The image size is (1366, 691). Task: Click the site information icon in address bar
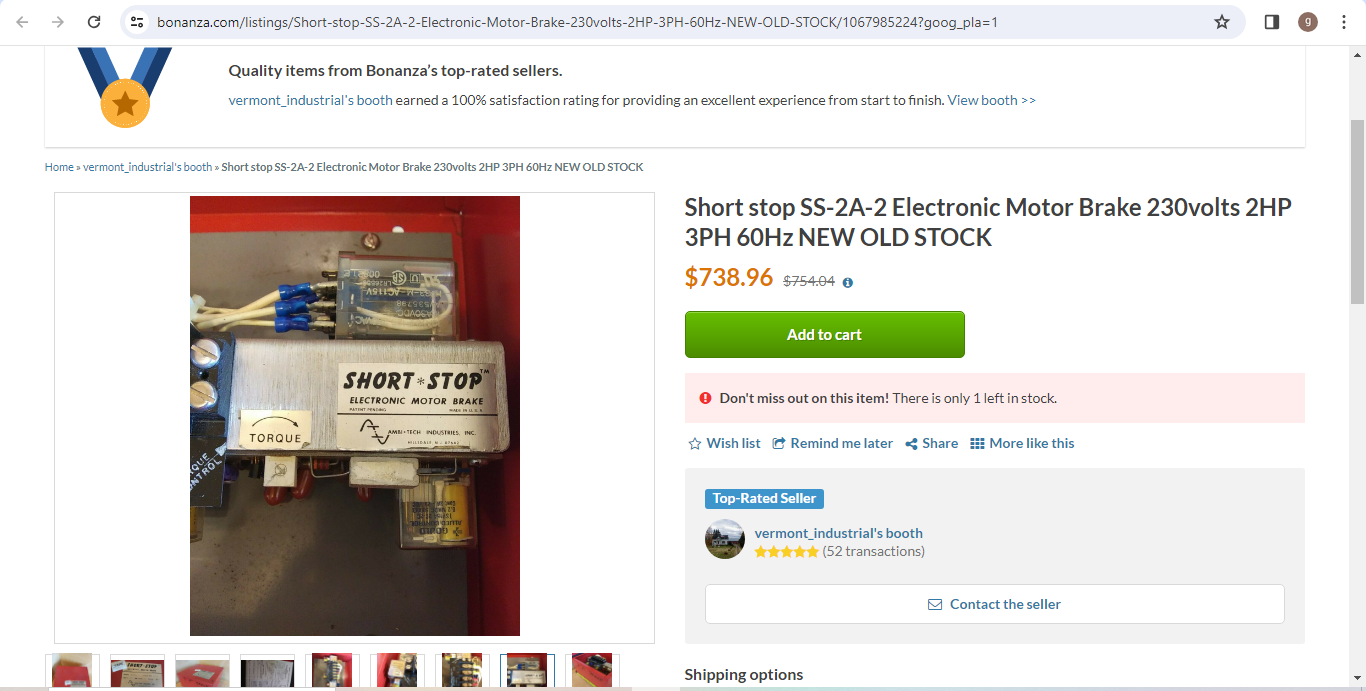point(137,22)
